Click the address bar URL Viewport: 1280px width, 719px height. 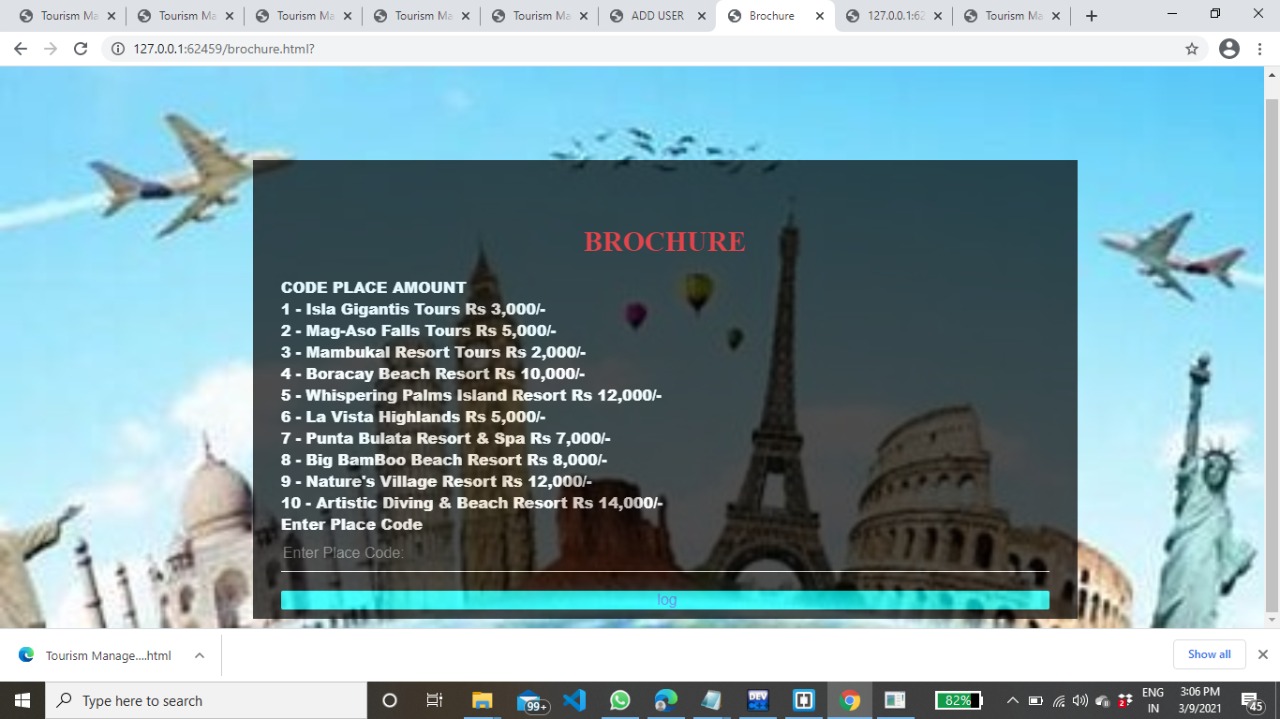click(224, 49)
